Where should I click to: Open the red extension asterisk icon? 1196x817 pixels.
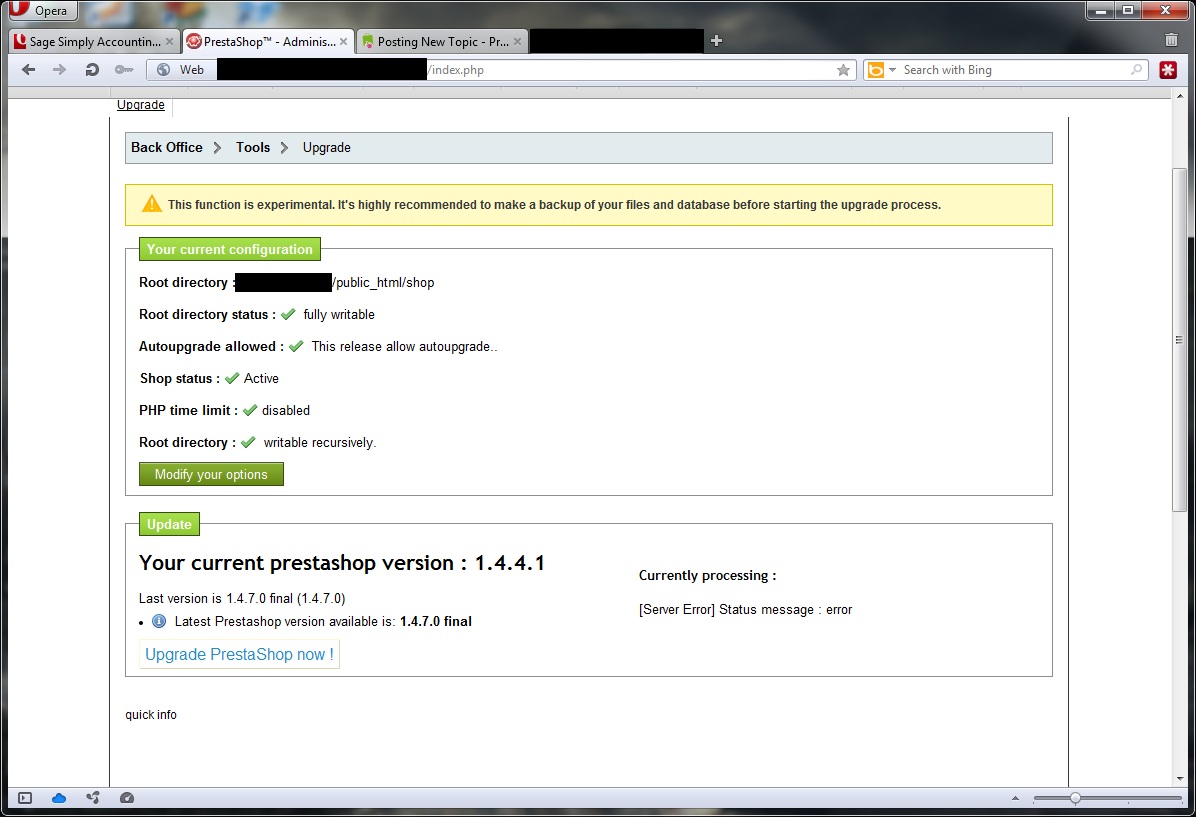click(x=1168, y=70)
